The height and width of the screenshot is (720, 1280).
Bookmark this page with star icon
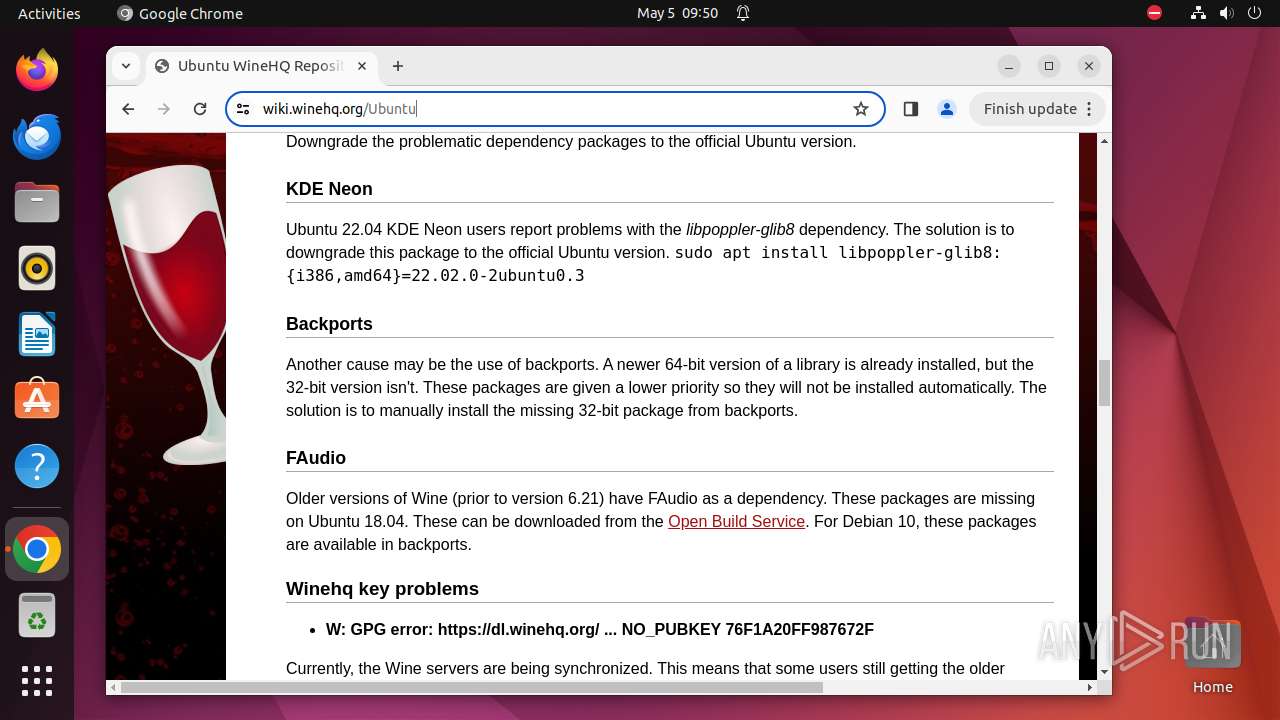pyautogui.click(x=861, y=109)
